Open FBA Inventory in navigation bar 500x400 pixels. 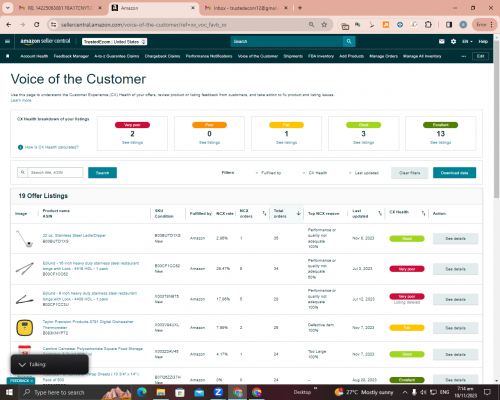point(321,56)
